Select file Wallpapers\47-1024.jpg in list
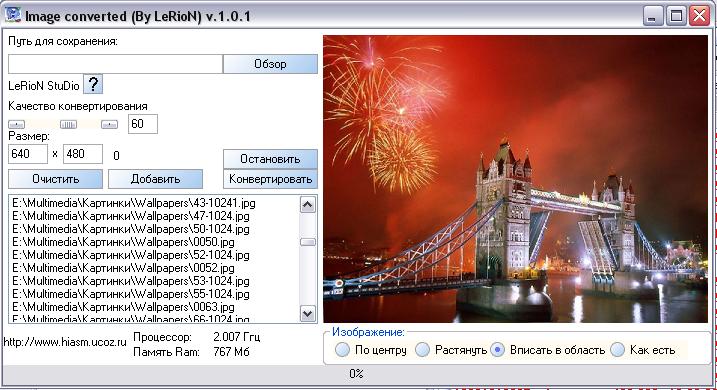The height and width of the screenshot is (390, 717). [131, 216]
